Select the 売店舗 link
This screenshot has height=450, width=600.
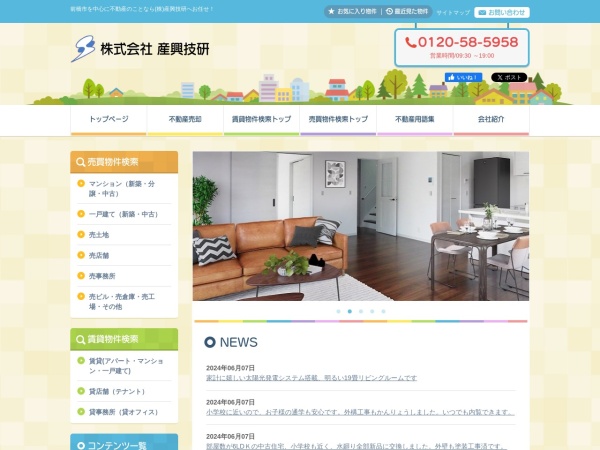99,256
